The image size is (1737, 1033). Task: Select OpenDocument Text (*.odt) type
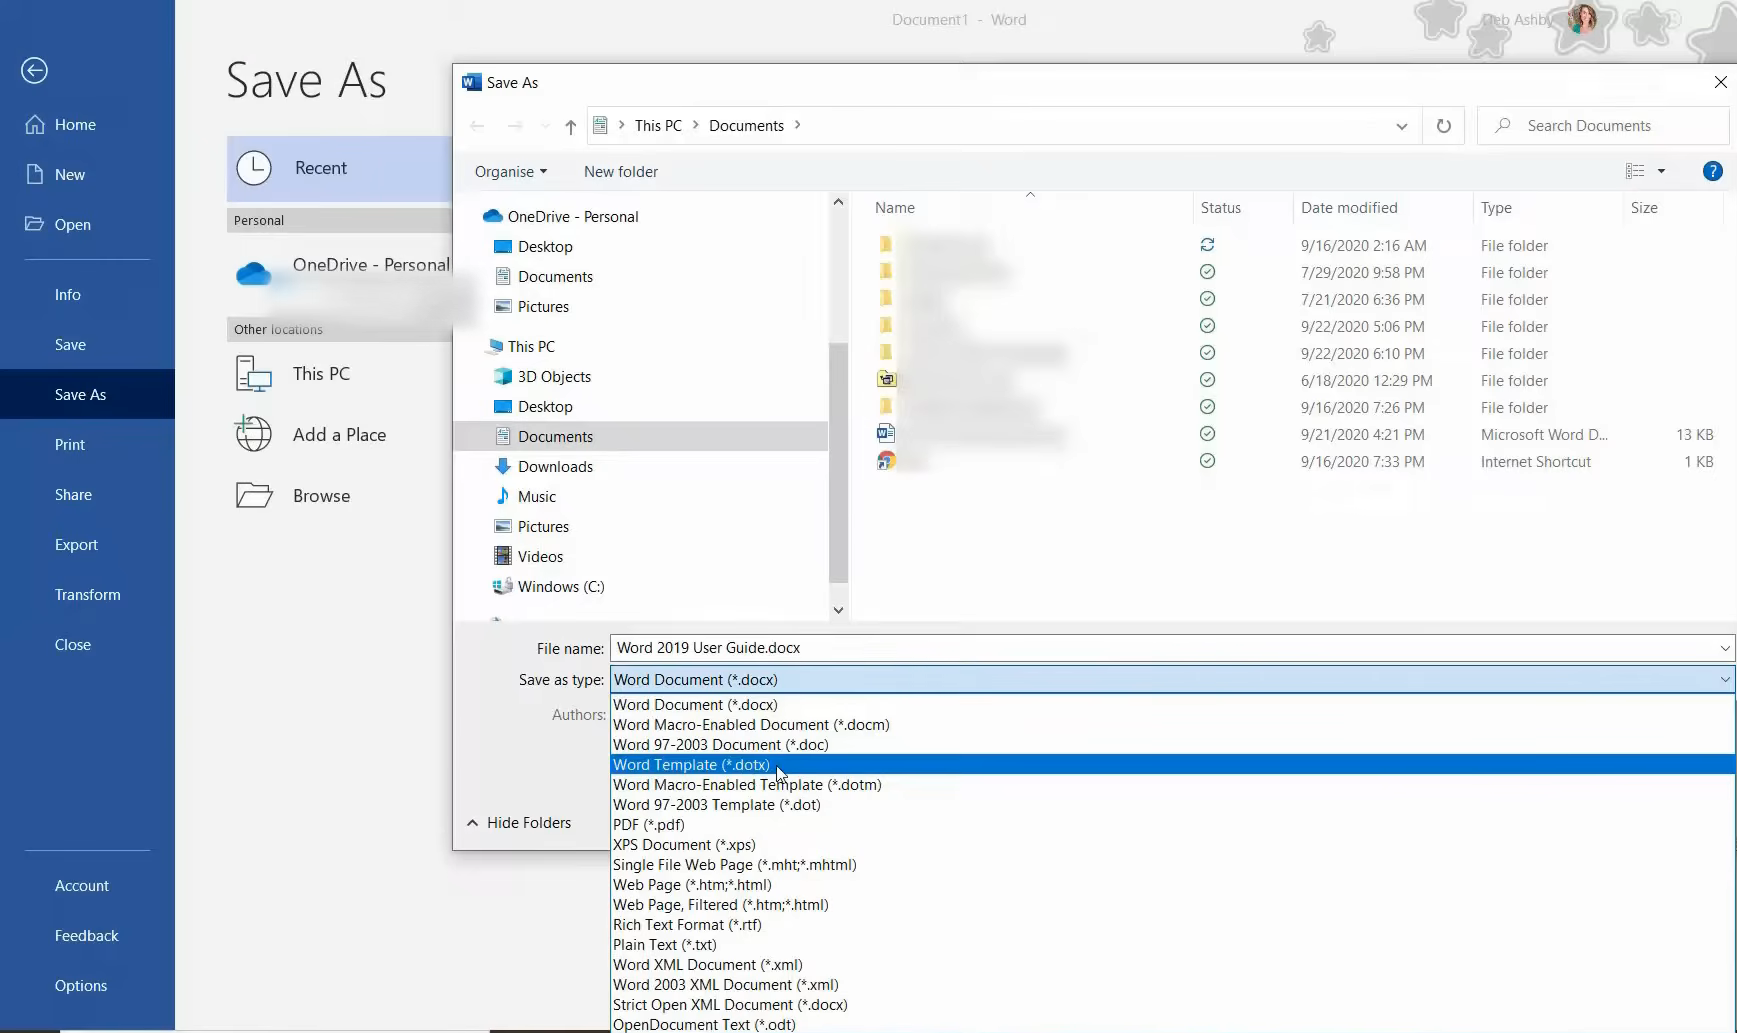1173,1024
